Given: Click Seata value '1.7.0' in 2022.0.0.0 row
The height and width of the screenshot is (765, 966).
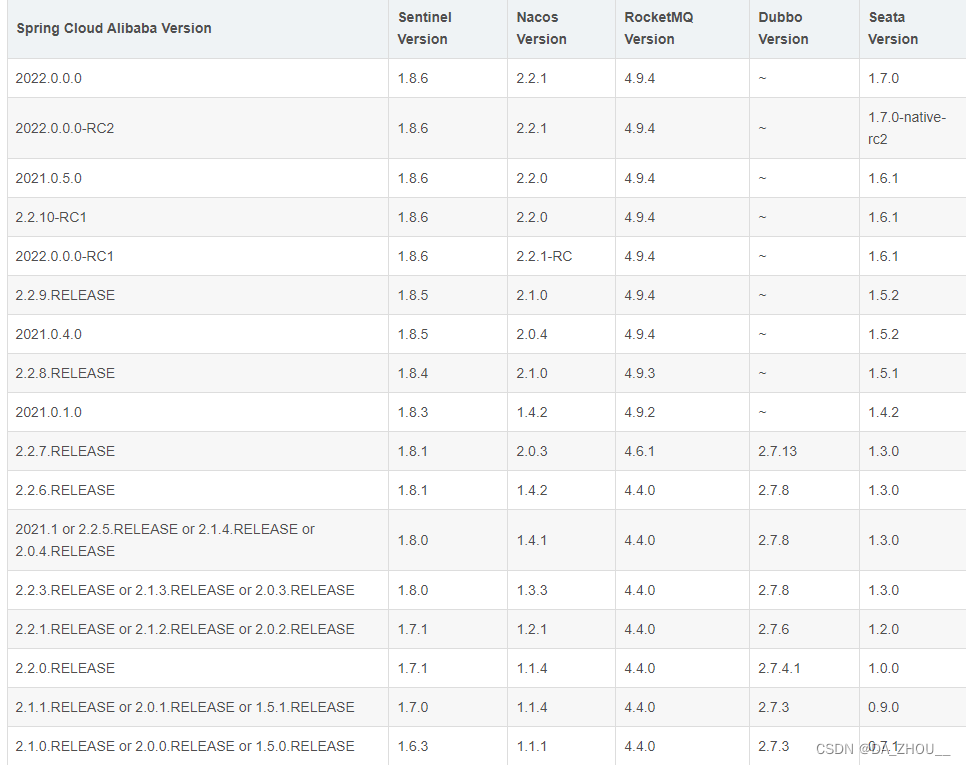Looking at the screenshot, I should (x=883, y=78).
